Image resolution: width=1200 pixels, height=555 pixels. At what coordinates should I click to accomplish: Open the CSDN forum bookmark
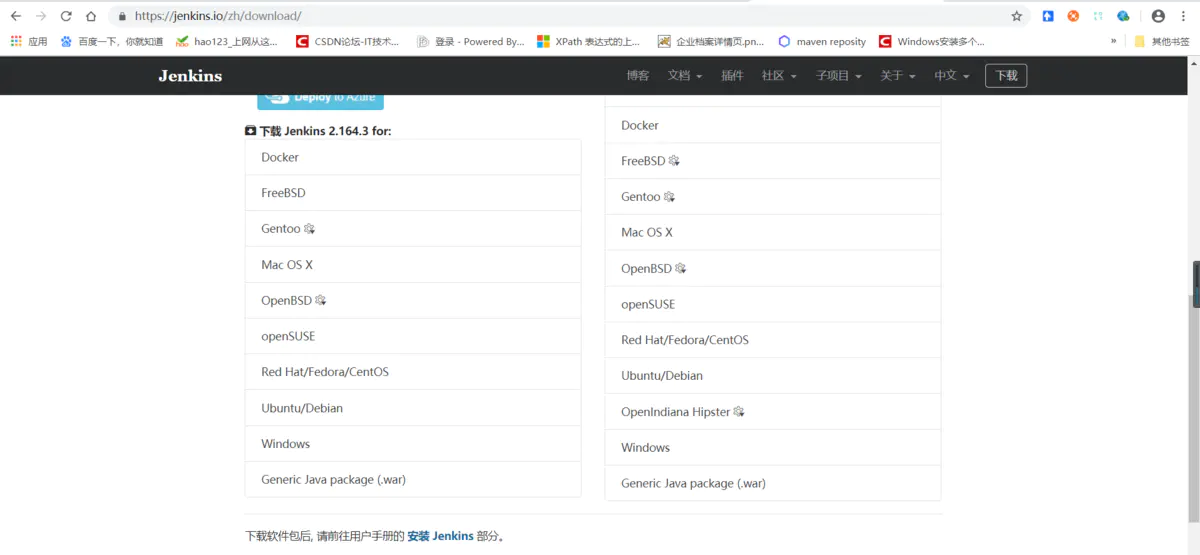point(348,42)
